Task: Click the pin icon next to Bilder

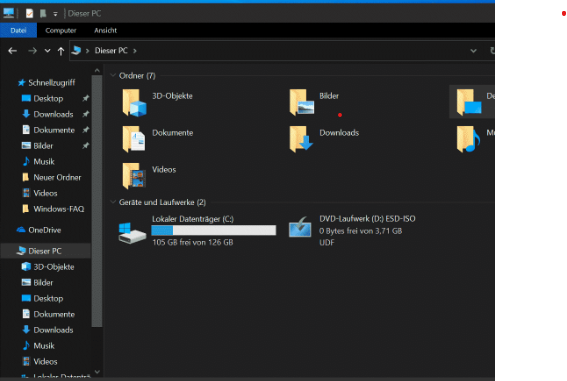Action: (85, 146)
